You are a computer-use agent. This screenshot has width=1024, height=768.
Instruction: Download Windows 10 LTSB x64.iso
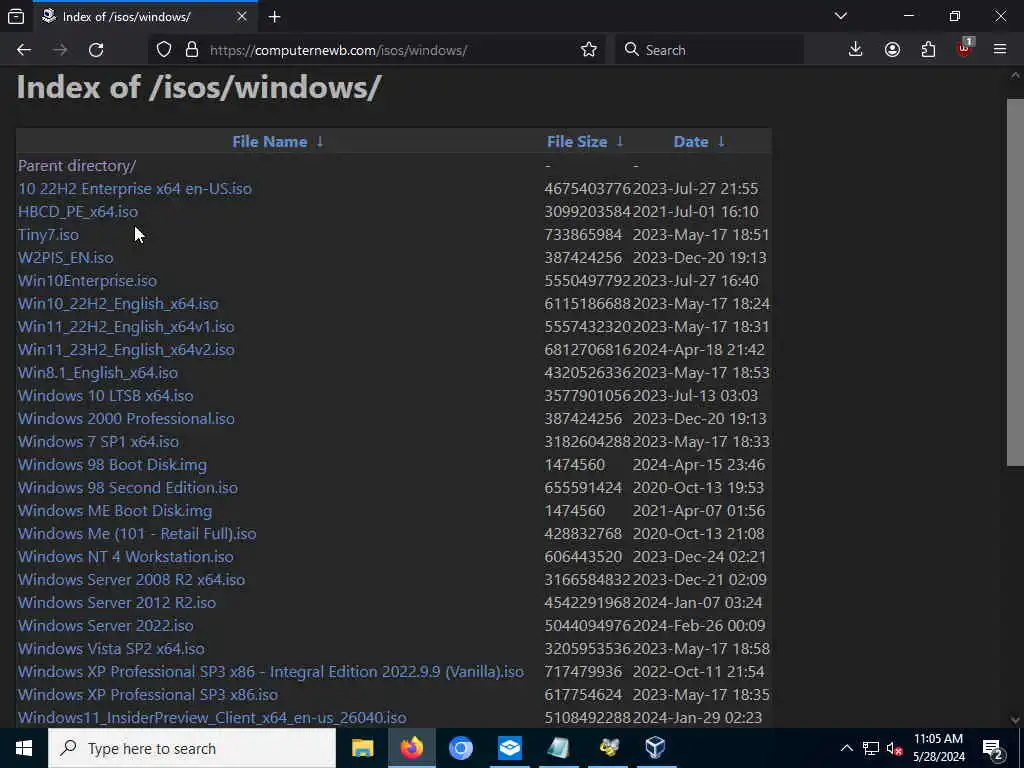tap(106, 396)
